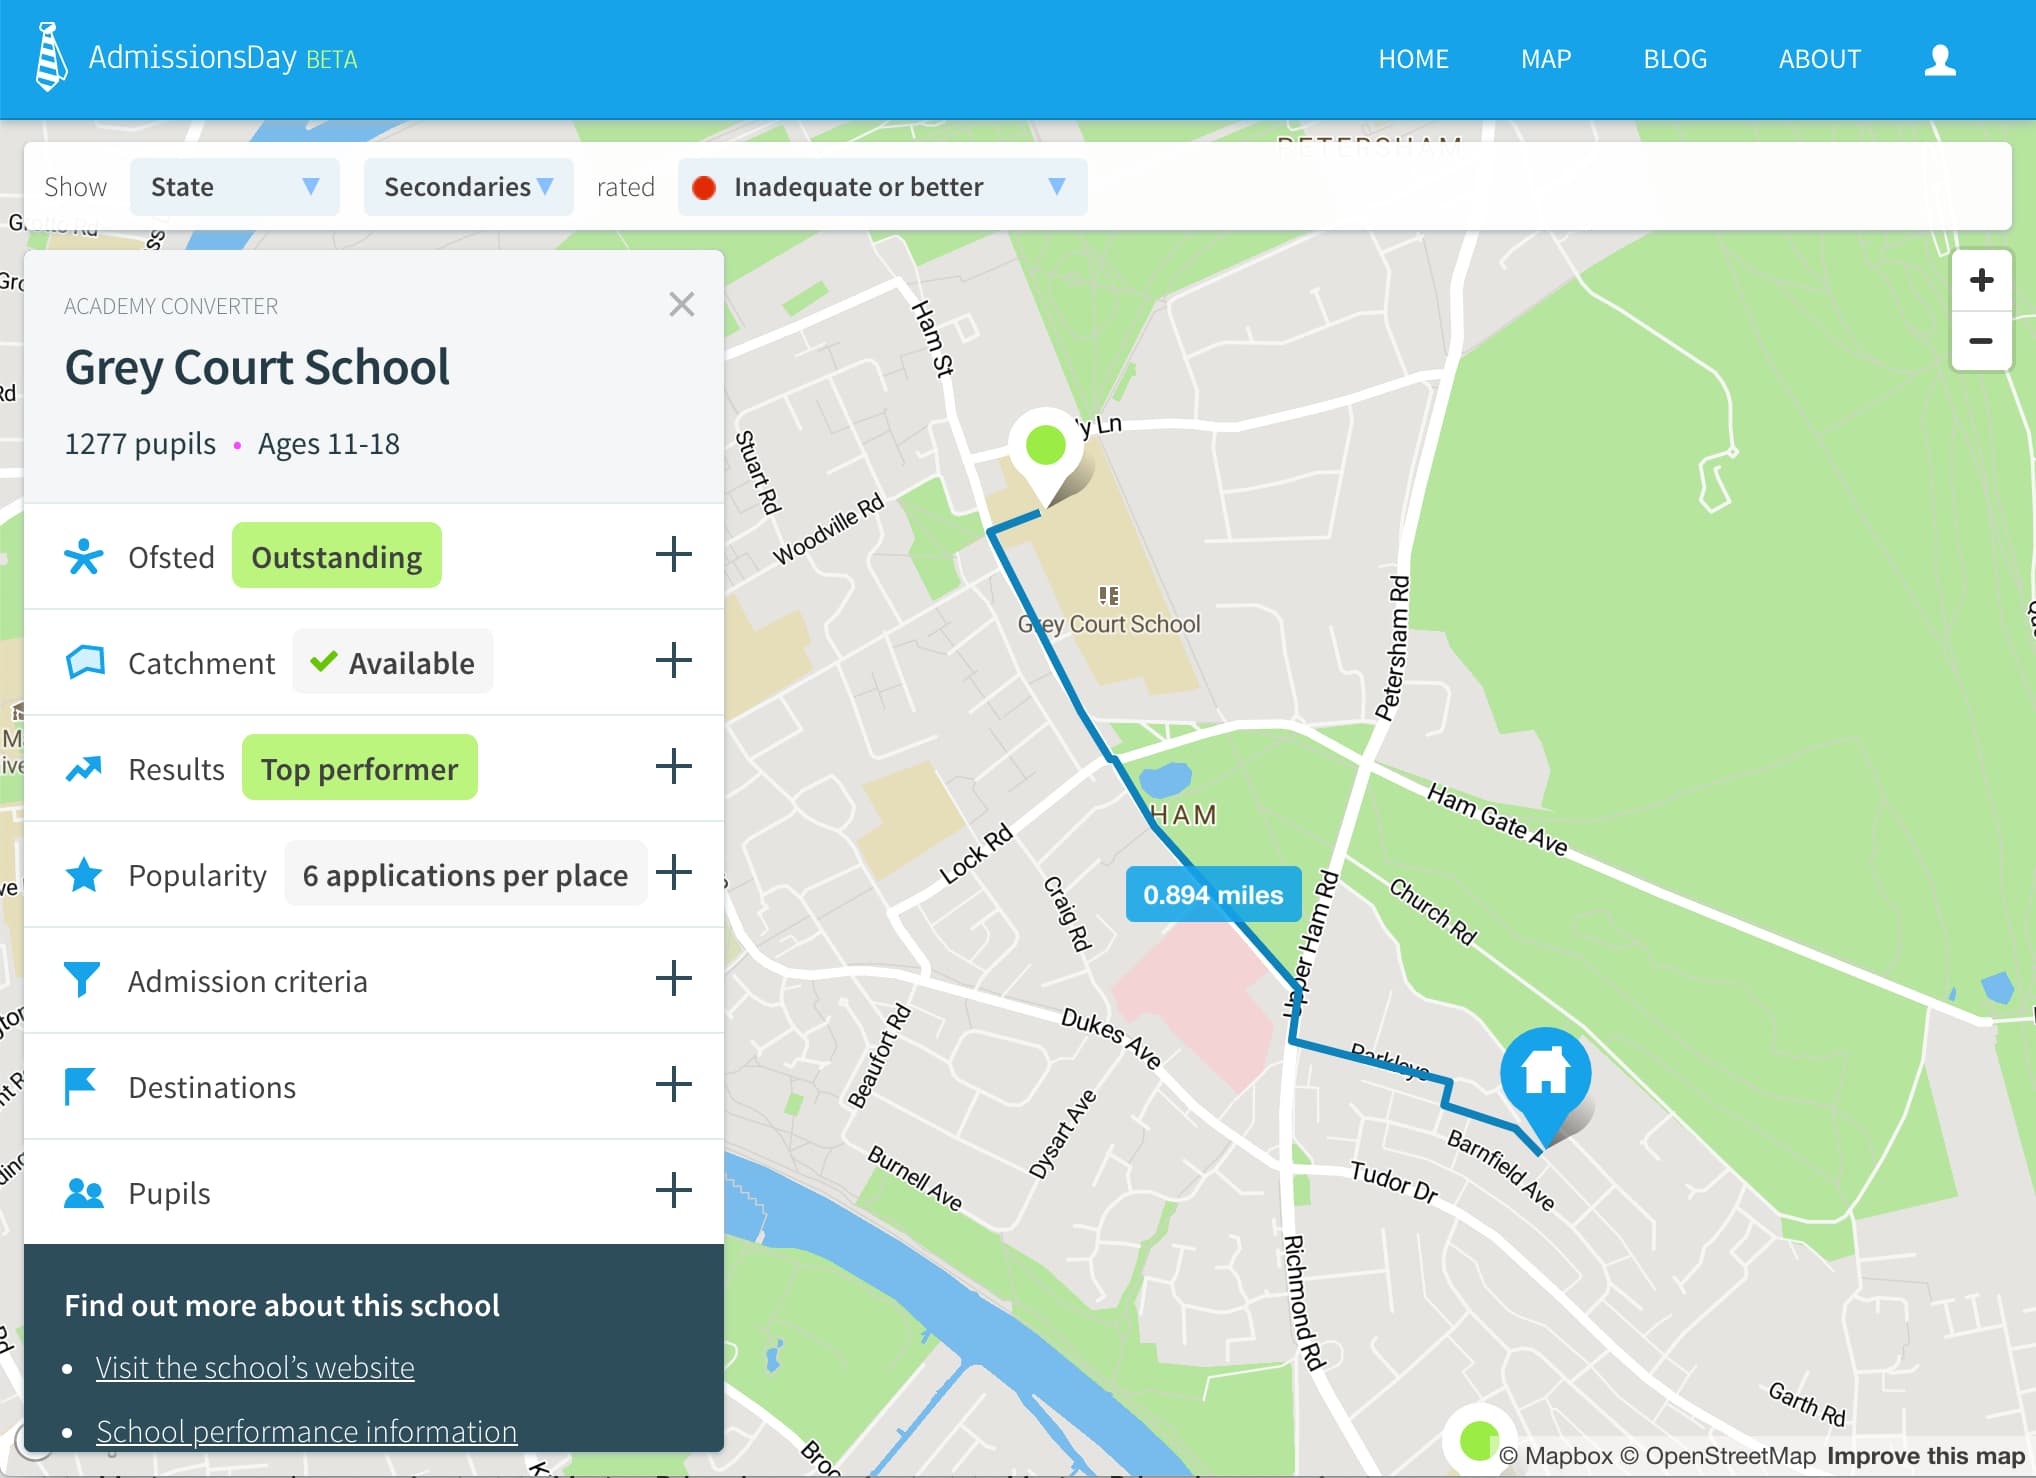Click the Admission criteria funnel icon
The image size is (2036, 1478).
82,979
